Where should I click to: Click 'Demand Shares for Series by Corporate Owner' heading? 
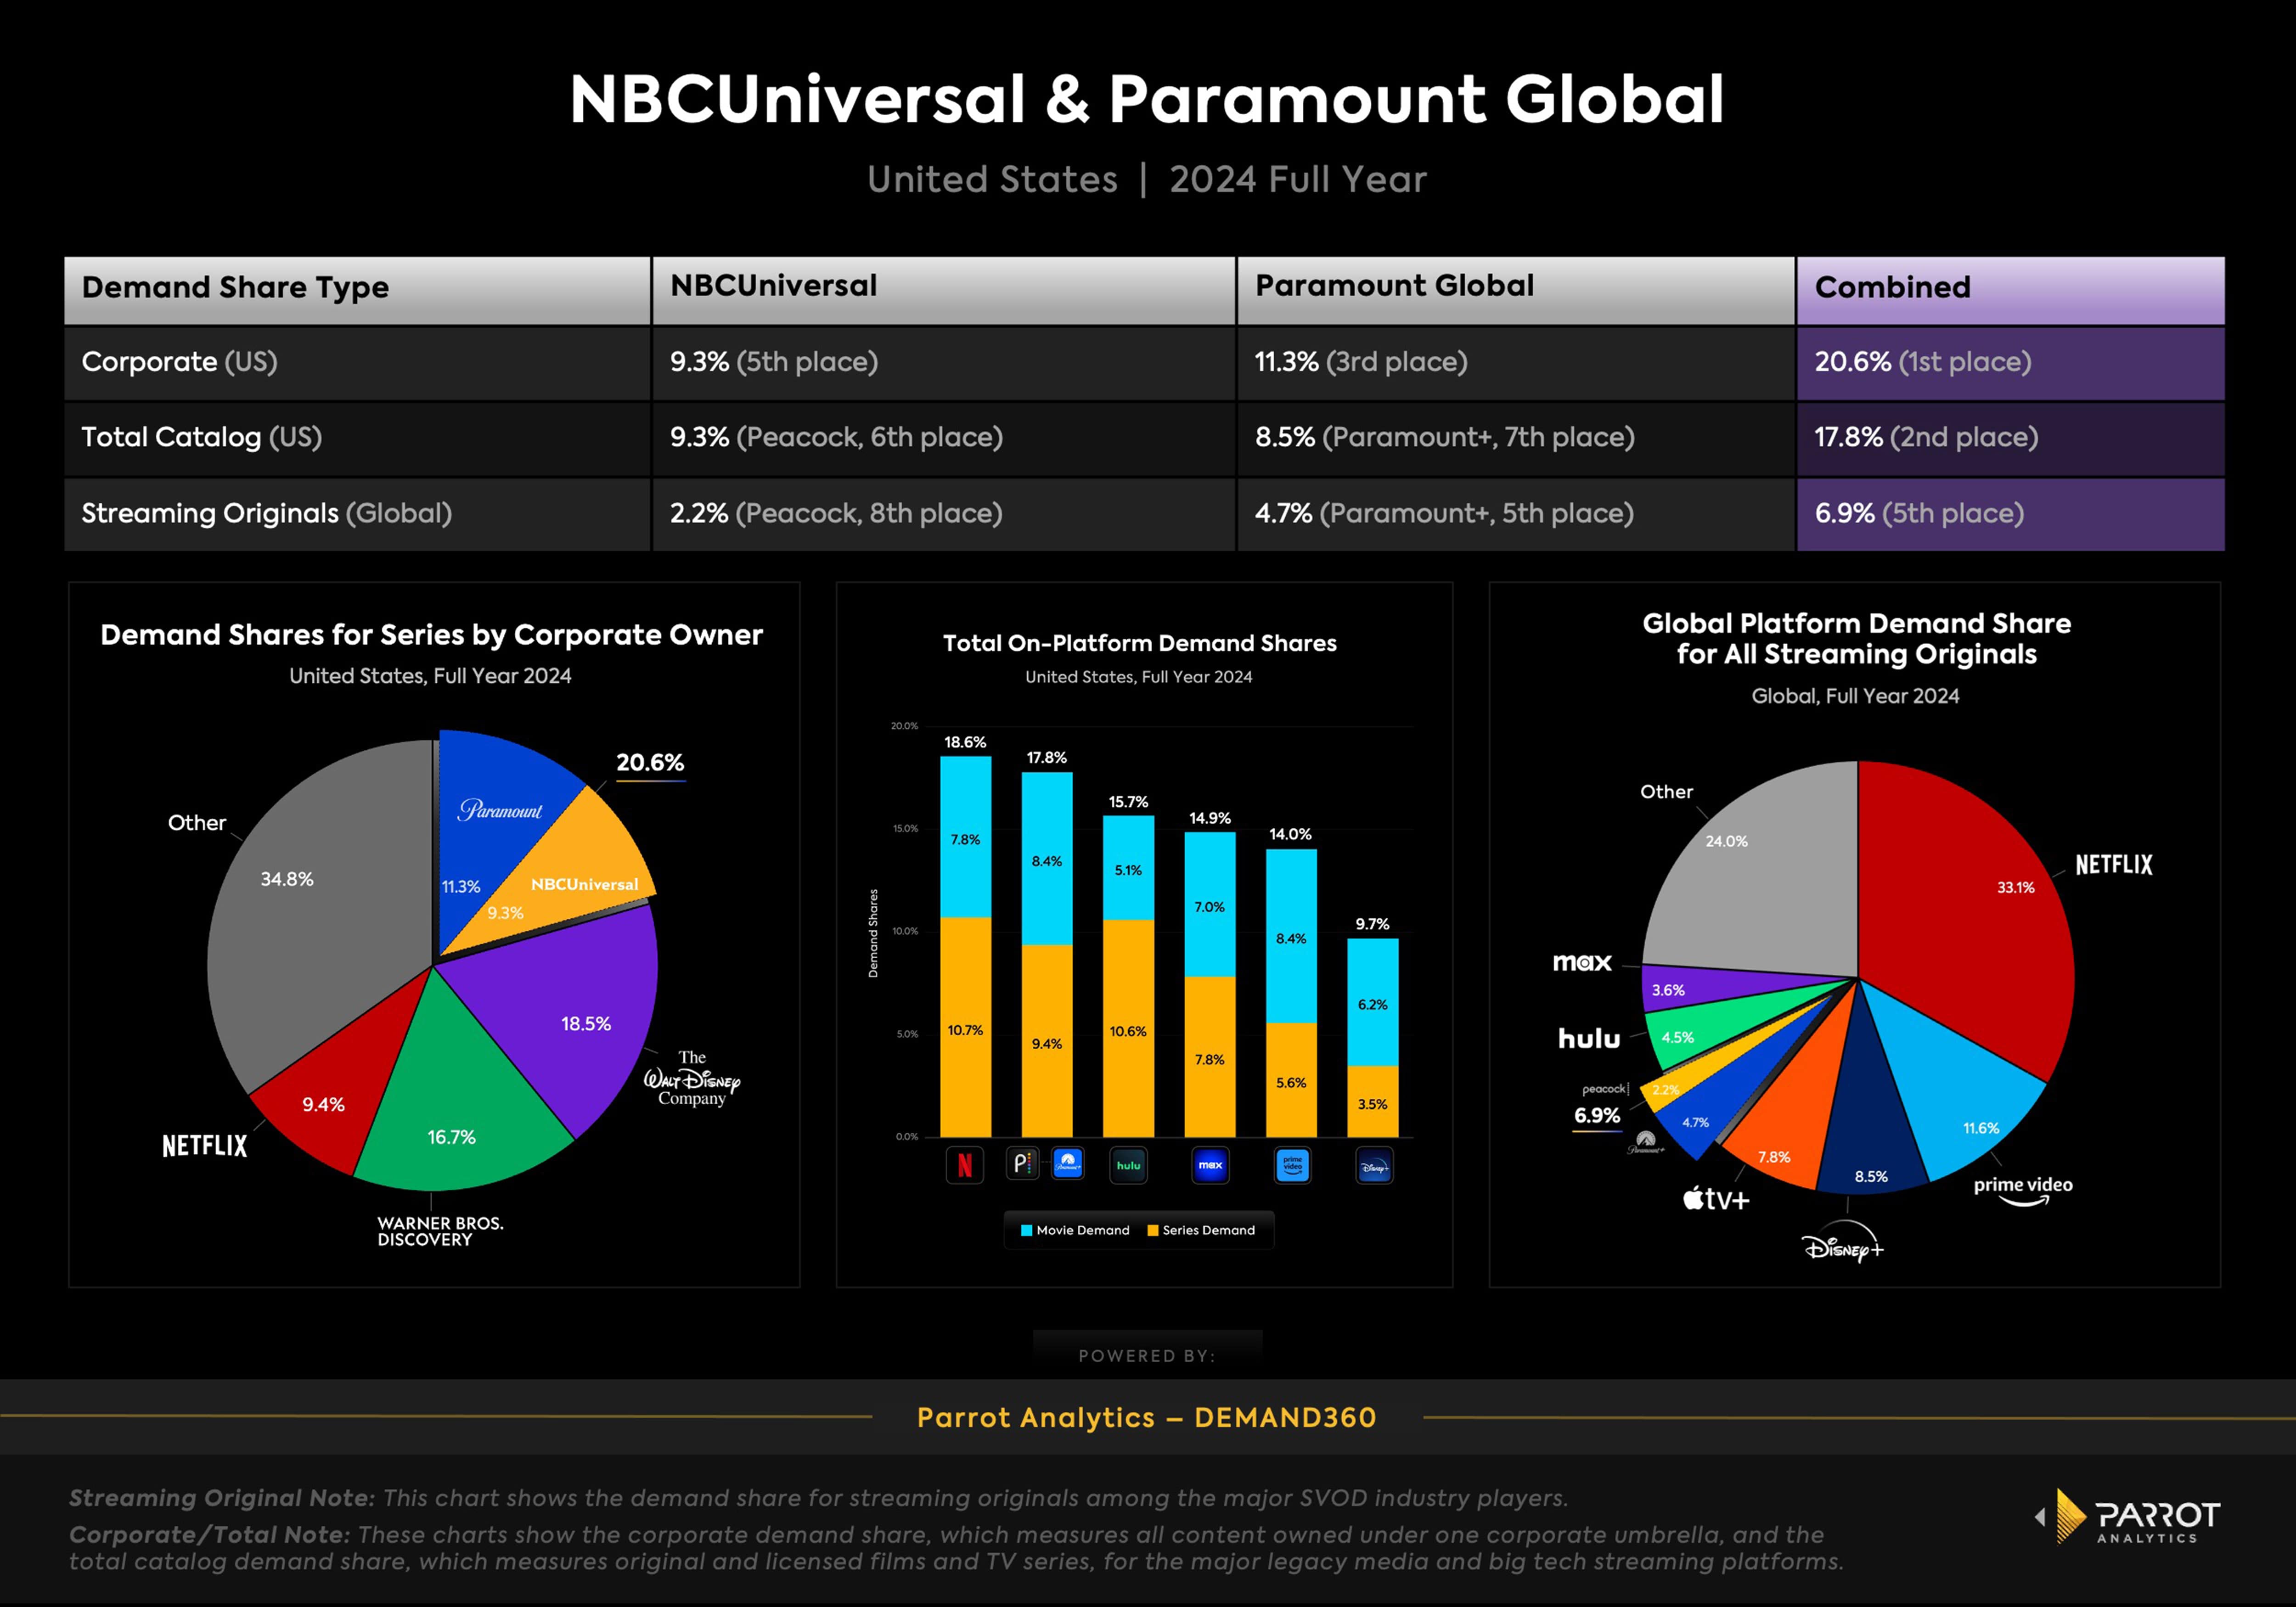[431, 635]
